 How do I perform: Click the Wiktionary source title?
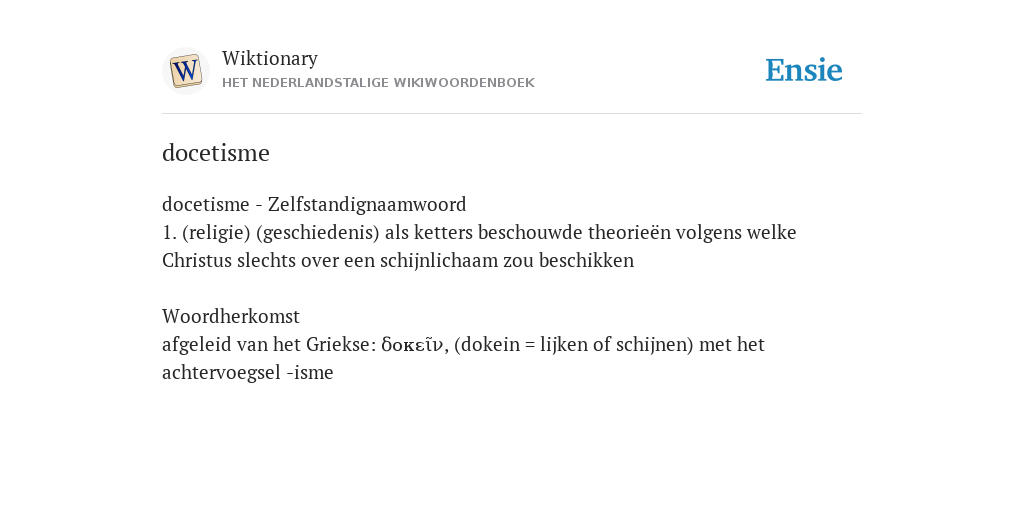(270, 58)
